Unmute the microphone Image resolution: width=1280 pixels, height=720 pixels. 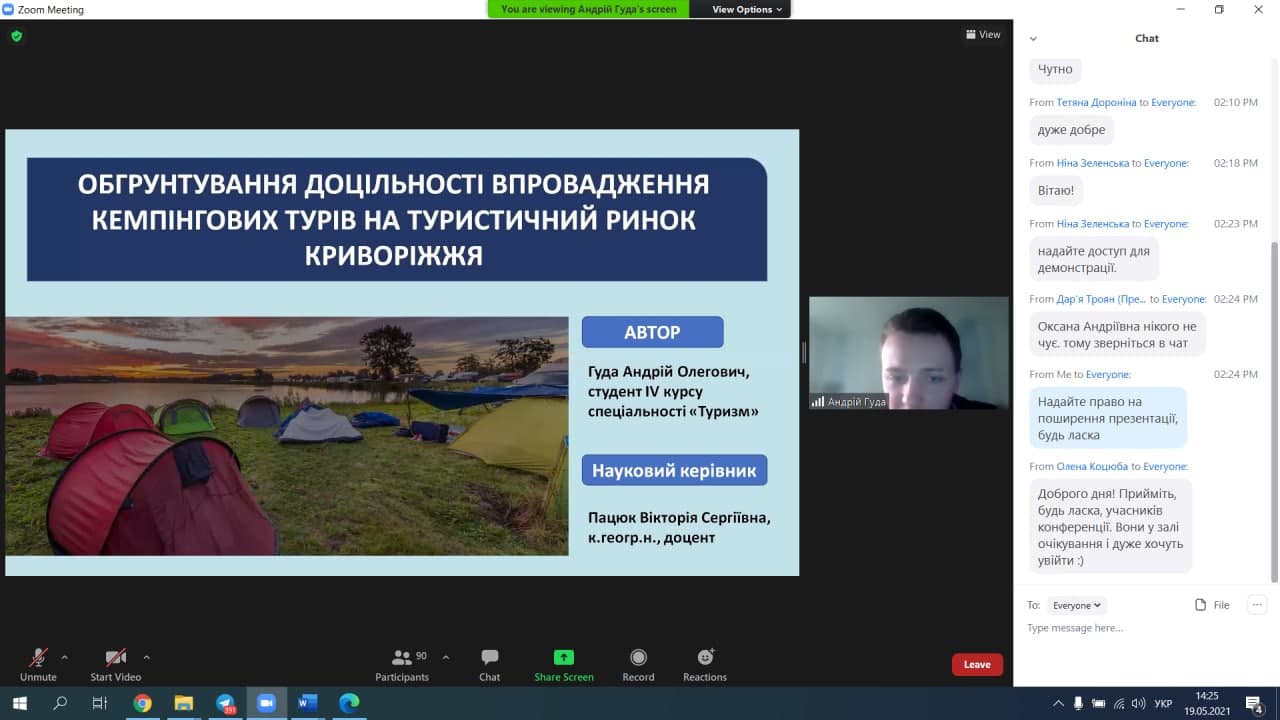38,664
